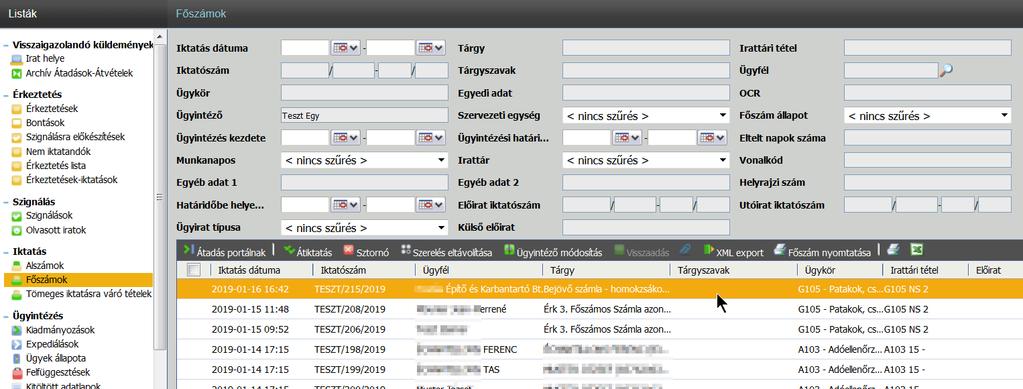
Task: Collapse the Iktatás section in sidebar
Action: click(x=6, y=251)
